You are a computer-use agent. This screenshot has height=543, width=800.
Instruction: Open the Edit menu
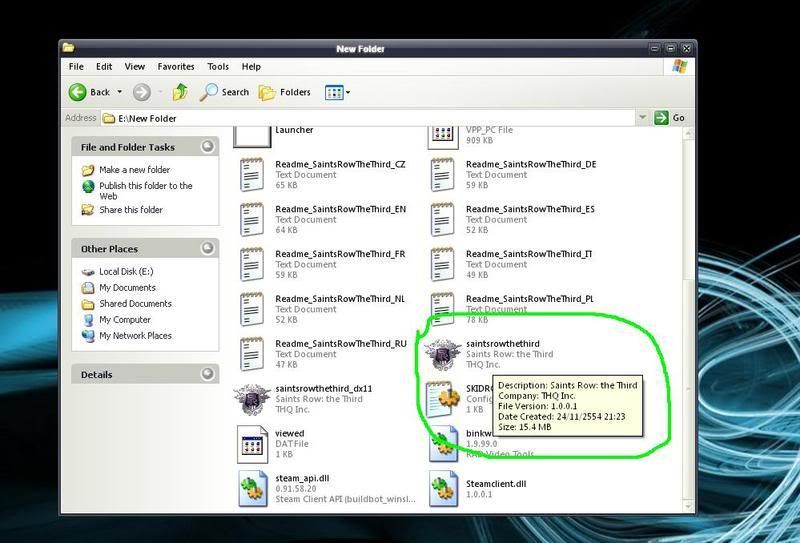point(104,66)
